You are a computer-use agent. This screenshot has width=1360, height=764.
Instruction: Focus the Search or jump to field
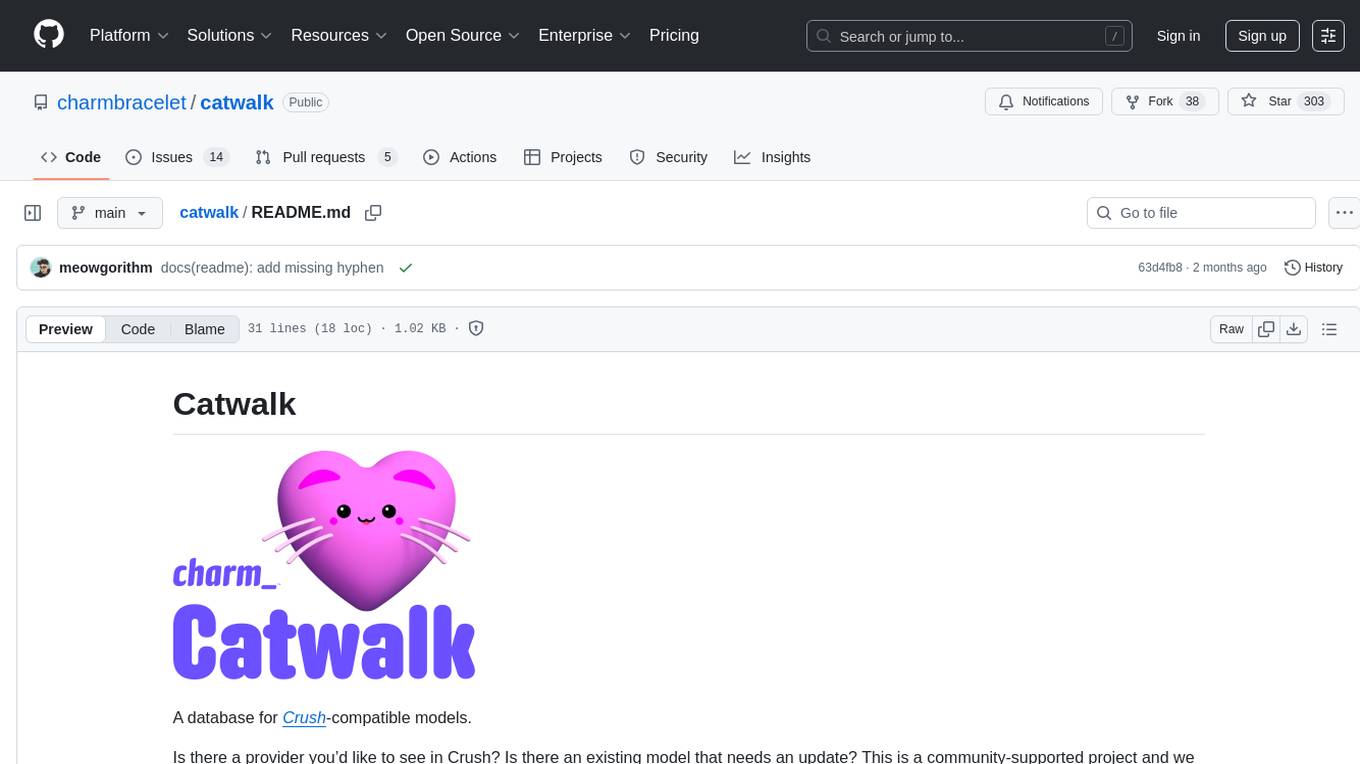(x=969, y=36)
